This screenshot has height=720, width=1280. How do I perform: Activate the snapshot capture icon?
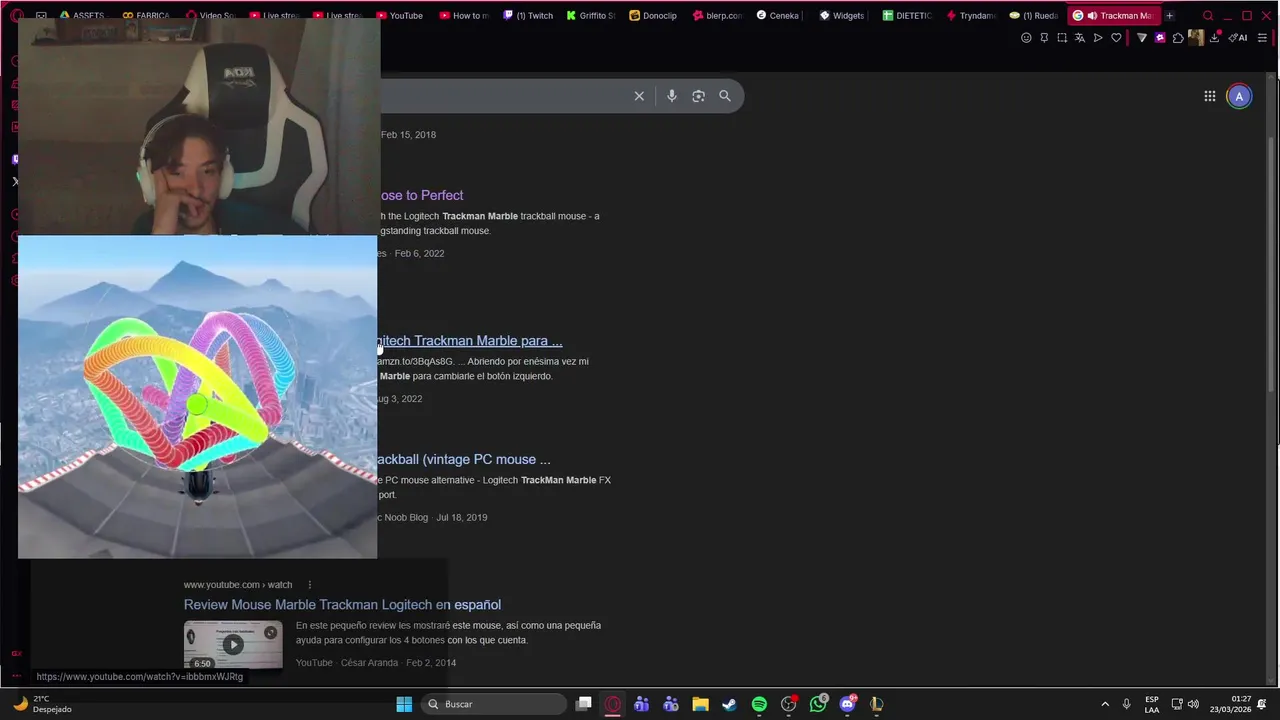(1062, 38)
